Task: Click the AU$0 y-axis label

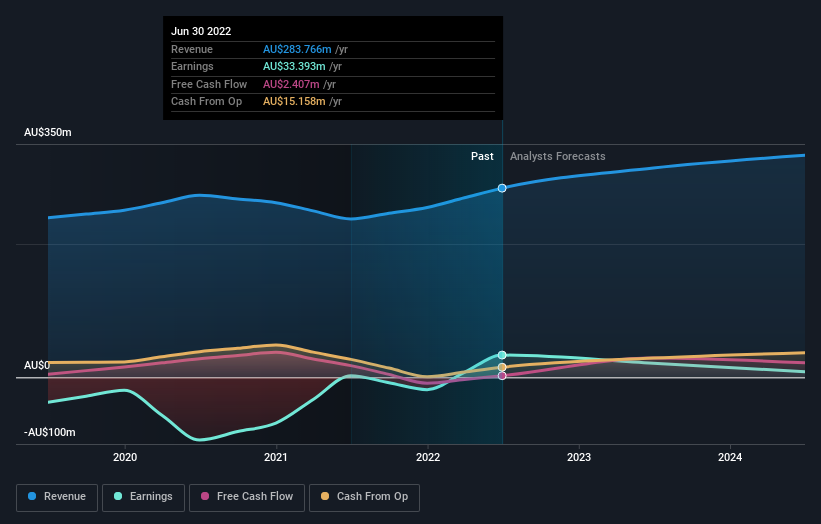Action: point(37,365)
